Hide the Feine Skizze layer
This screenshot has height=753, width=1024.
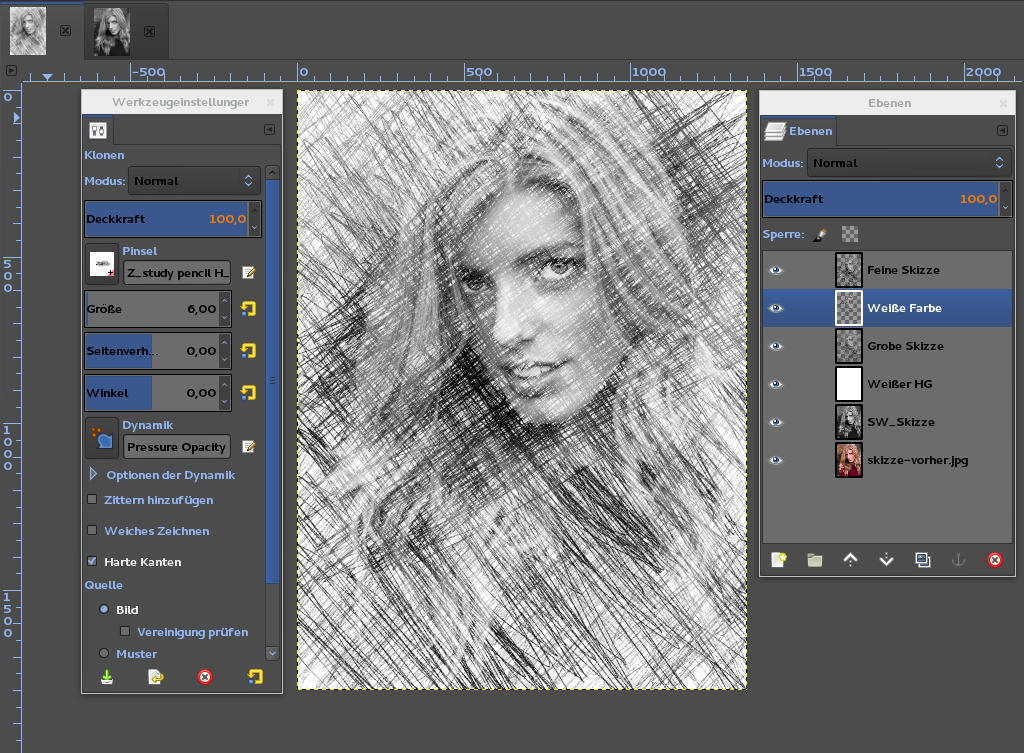click(x=776, y=270)
